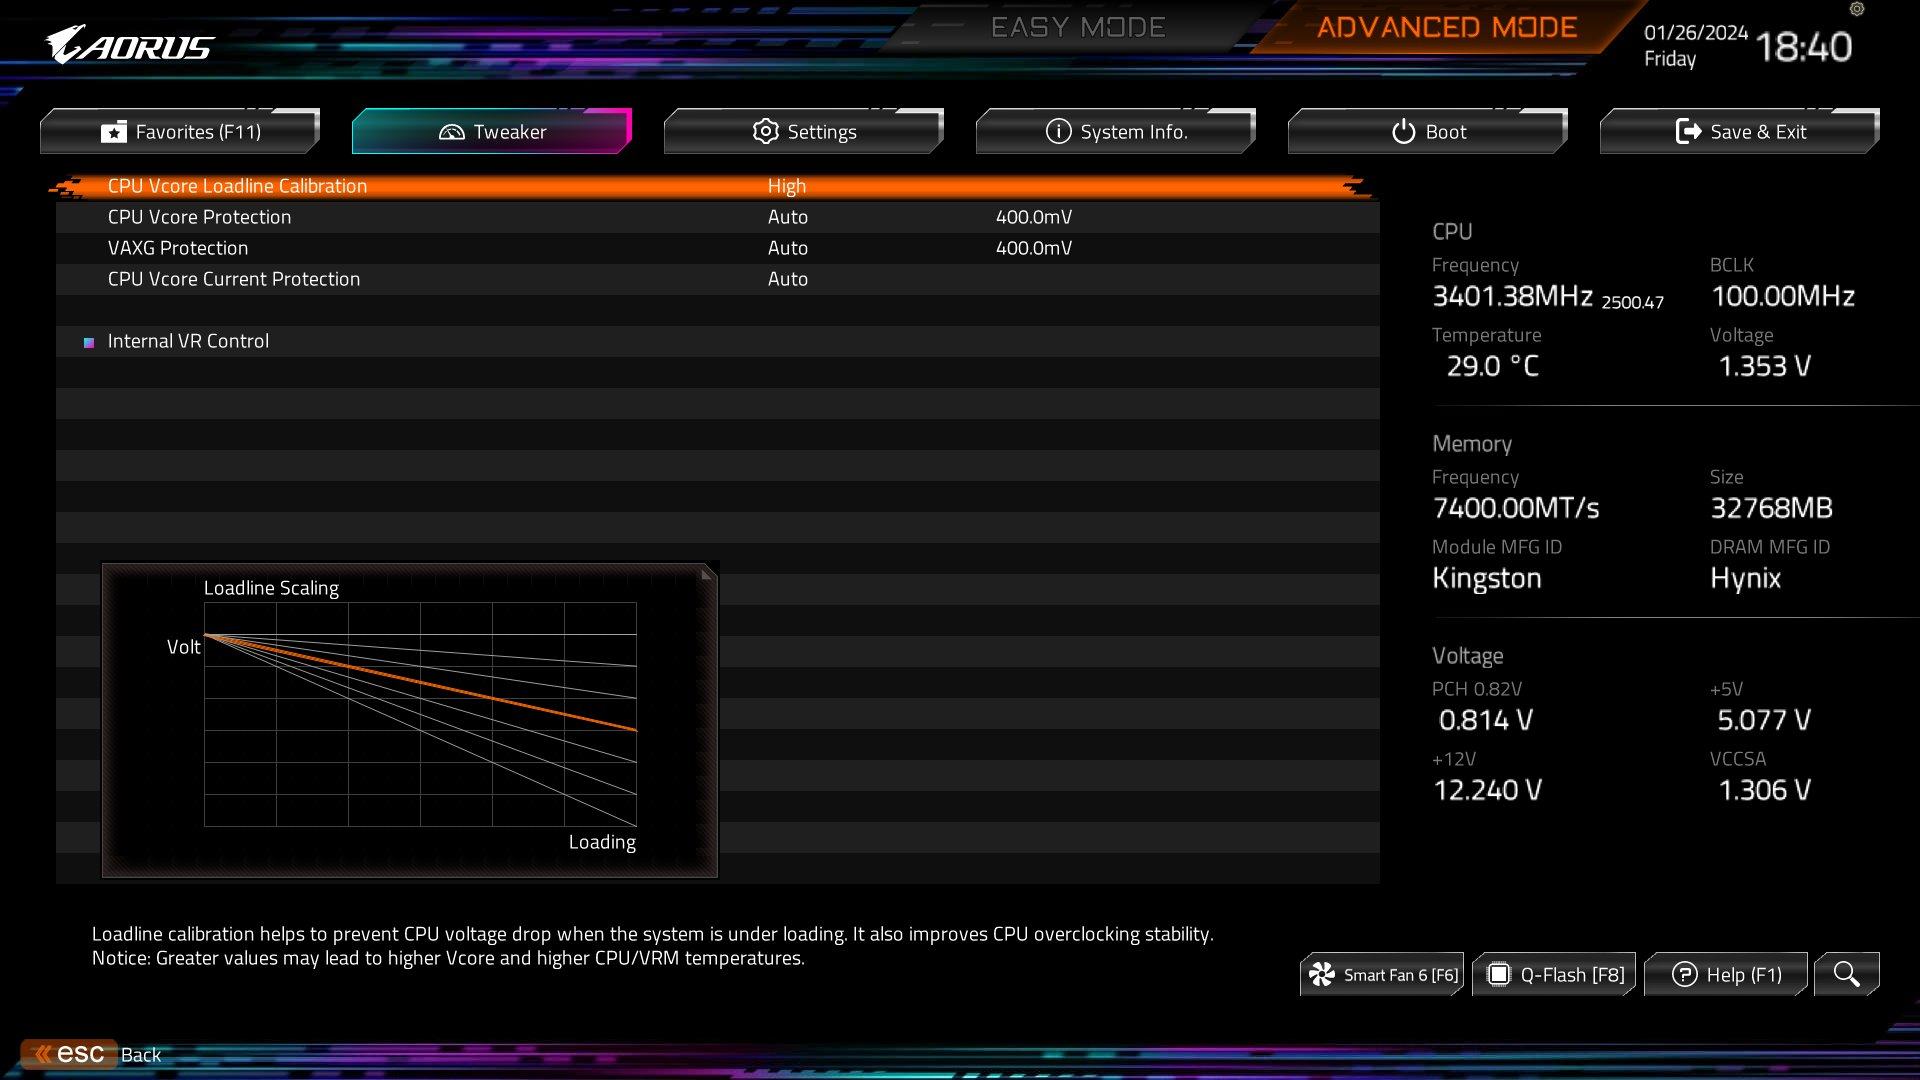Click the Smart Fan 6 fan icon

pyautogui.click(x=1322, y=974)
